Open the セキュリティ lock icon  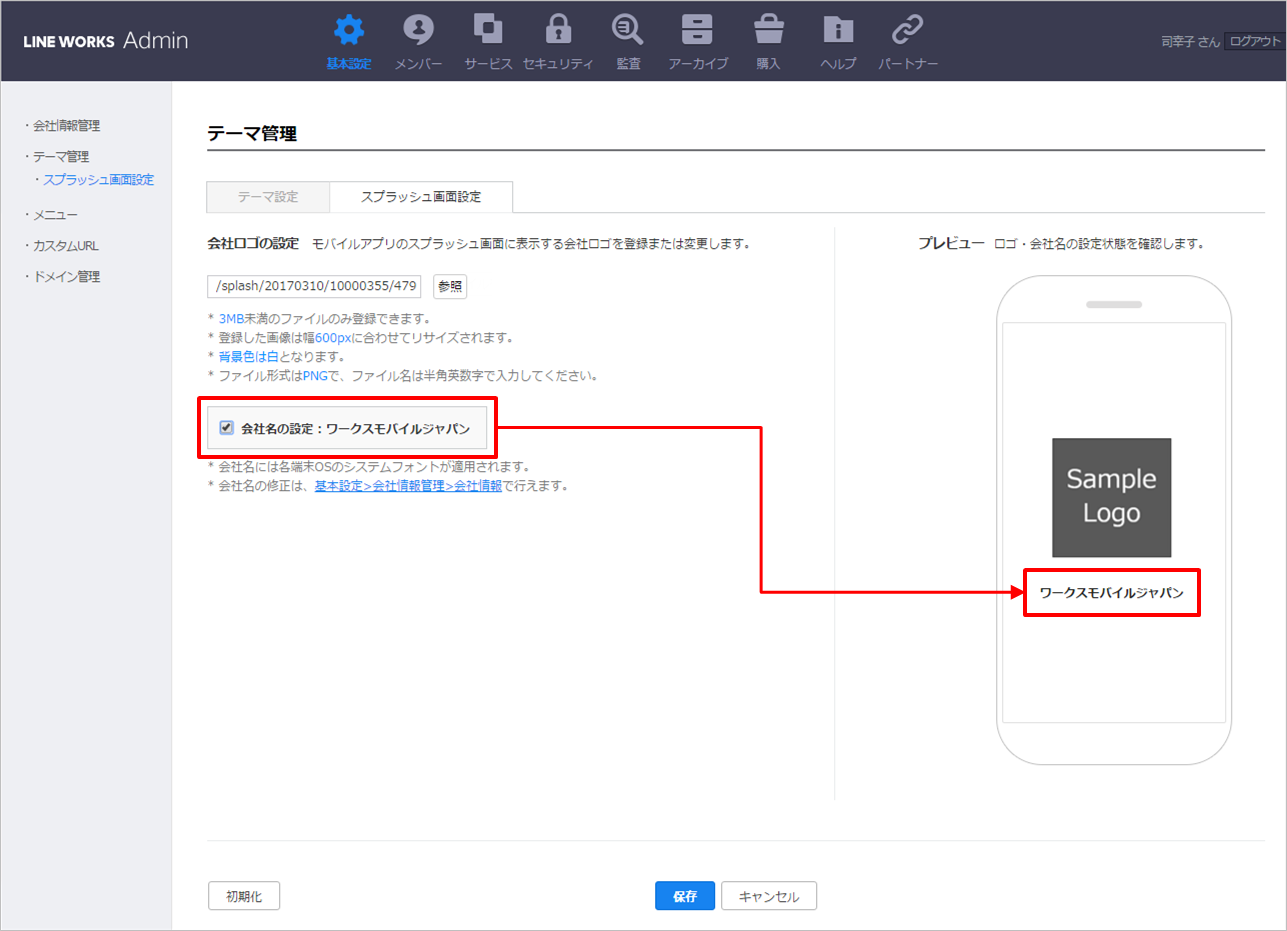click(x=558, y=30)
